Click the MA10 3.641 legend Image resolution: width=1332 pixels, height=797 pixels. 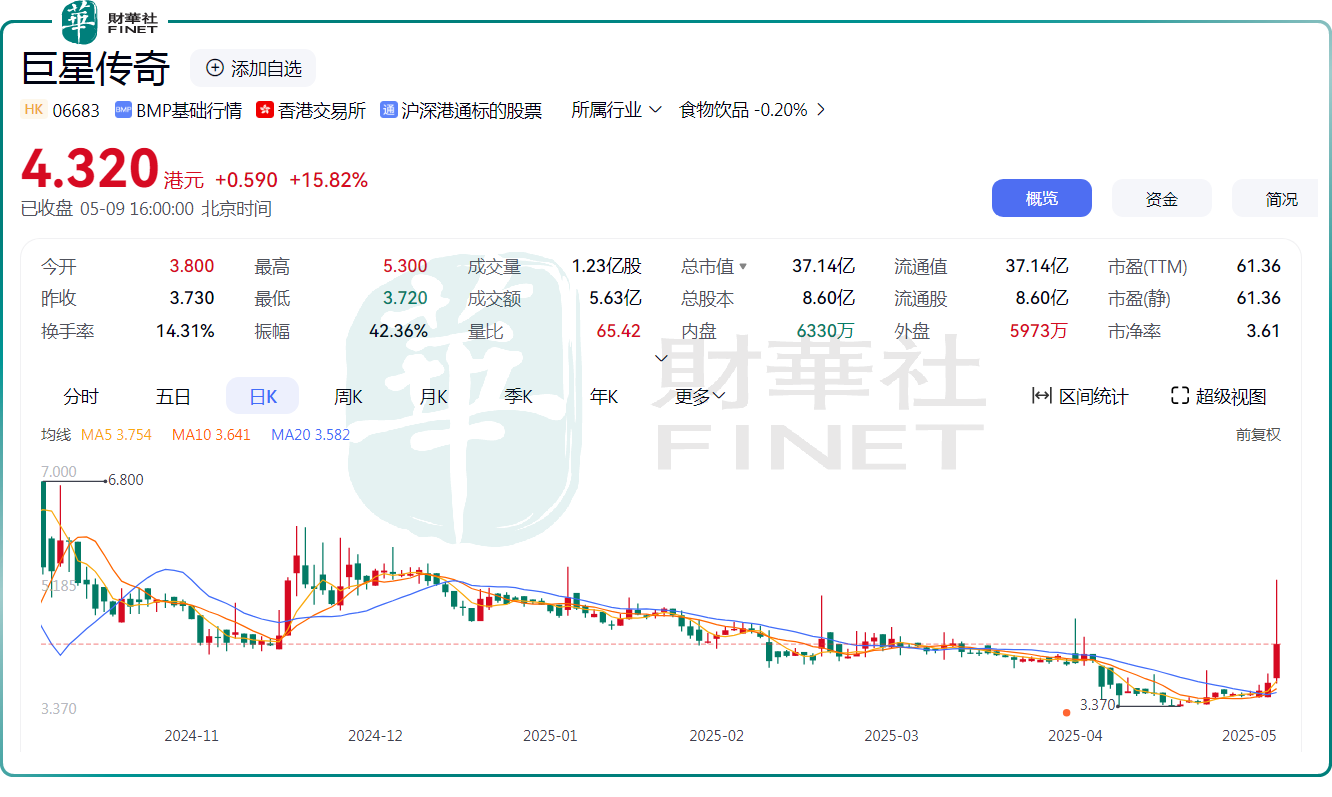(x=211, y=434)
